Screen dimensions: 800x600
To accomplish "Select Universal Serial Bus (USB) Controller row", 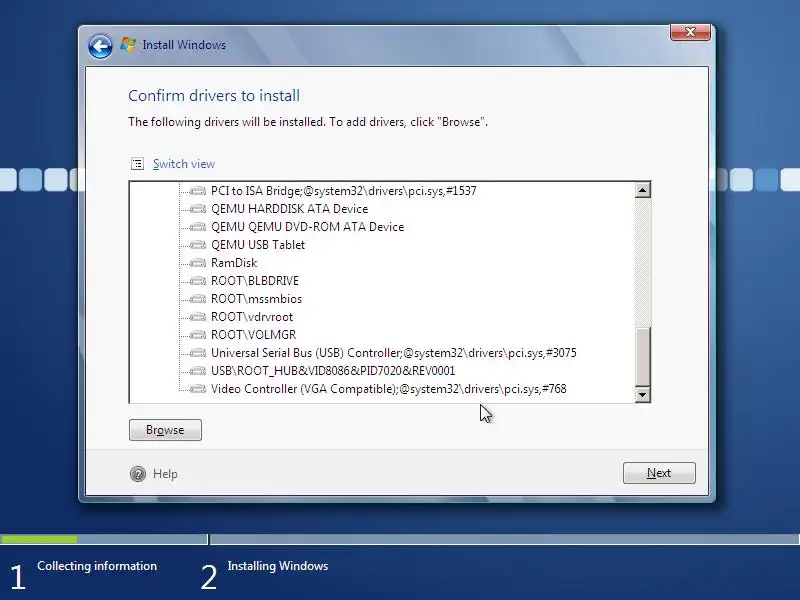I will [393, 353].
